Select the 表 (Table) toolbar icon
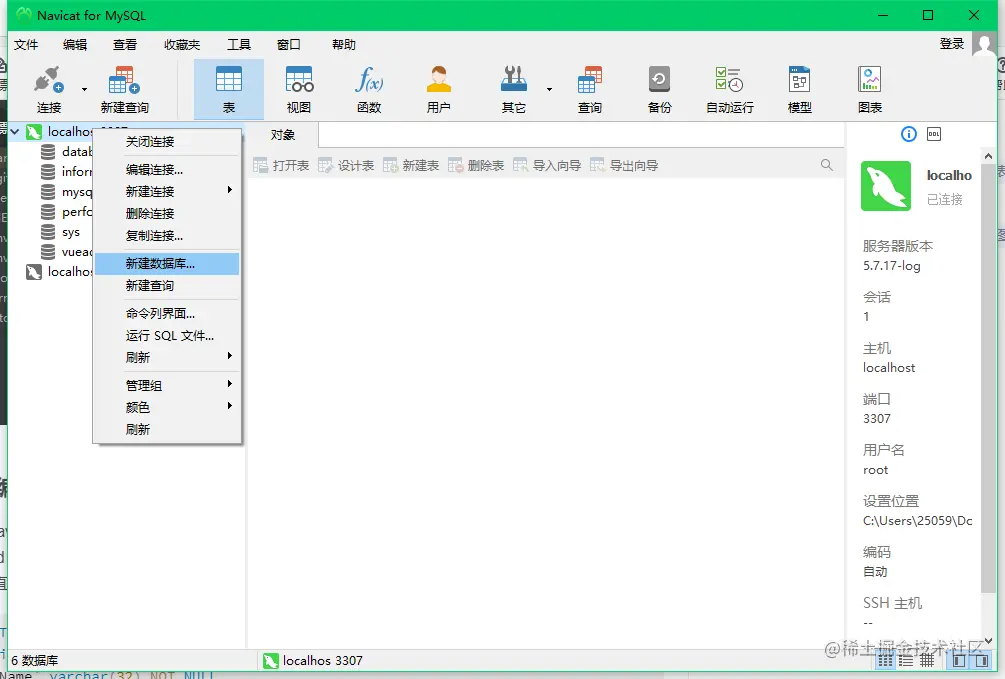 229,80
